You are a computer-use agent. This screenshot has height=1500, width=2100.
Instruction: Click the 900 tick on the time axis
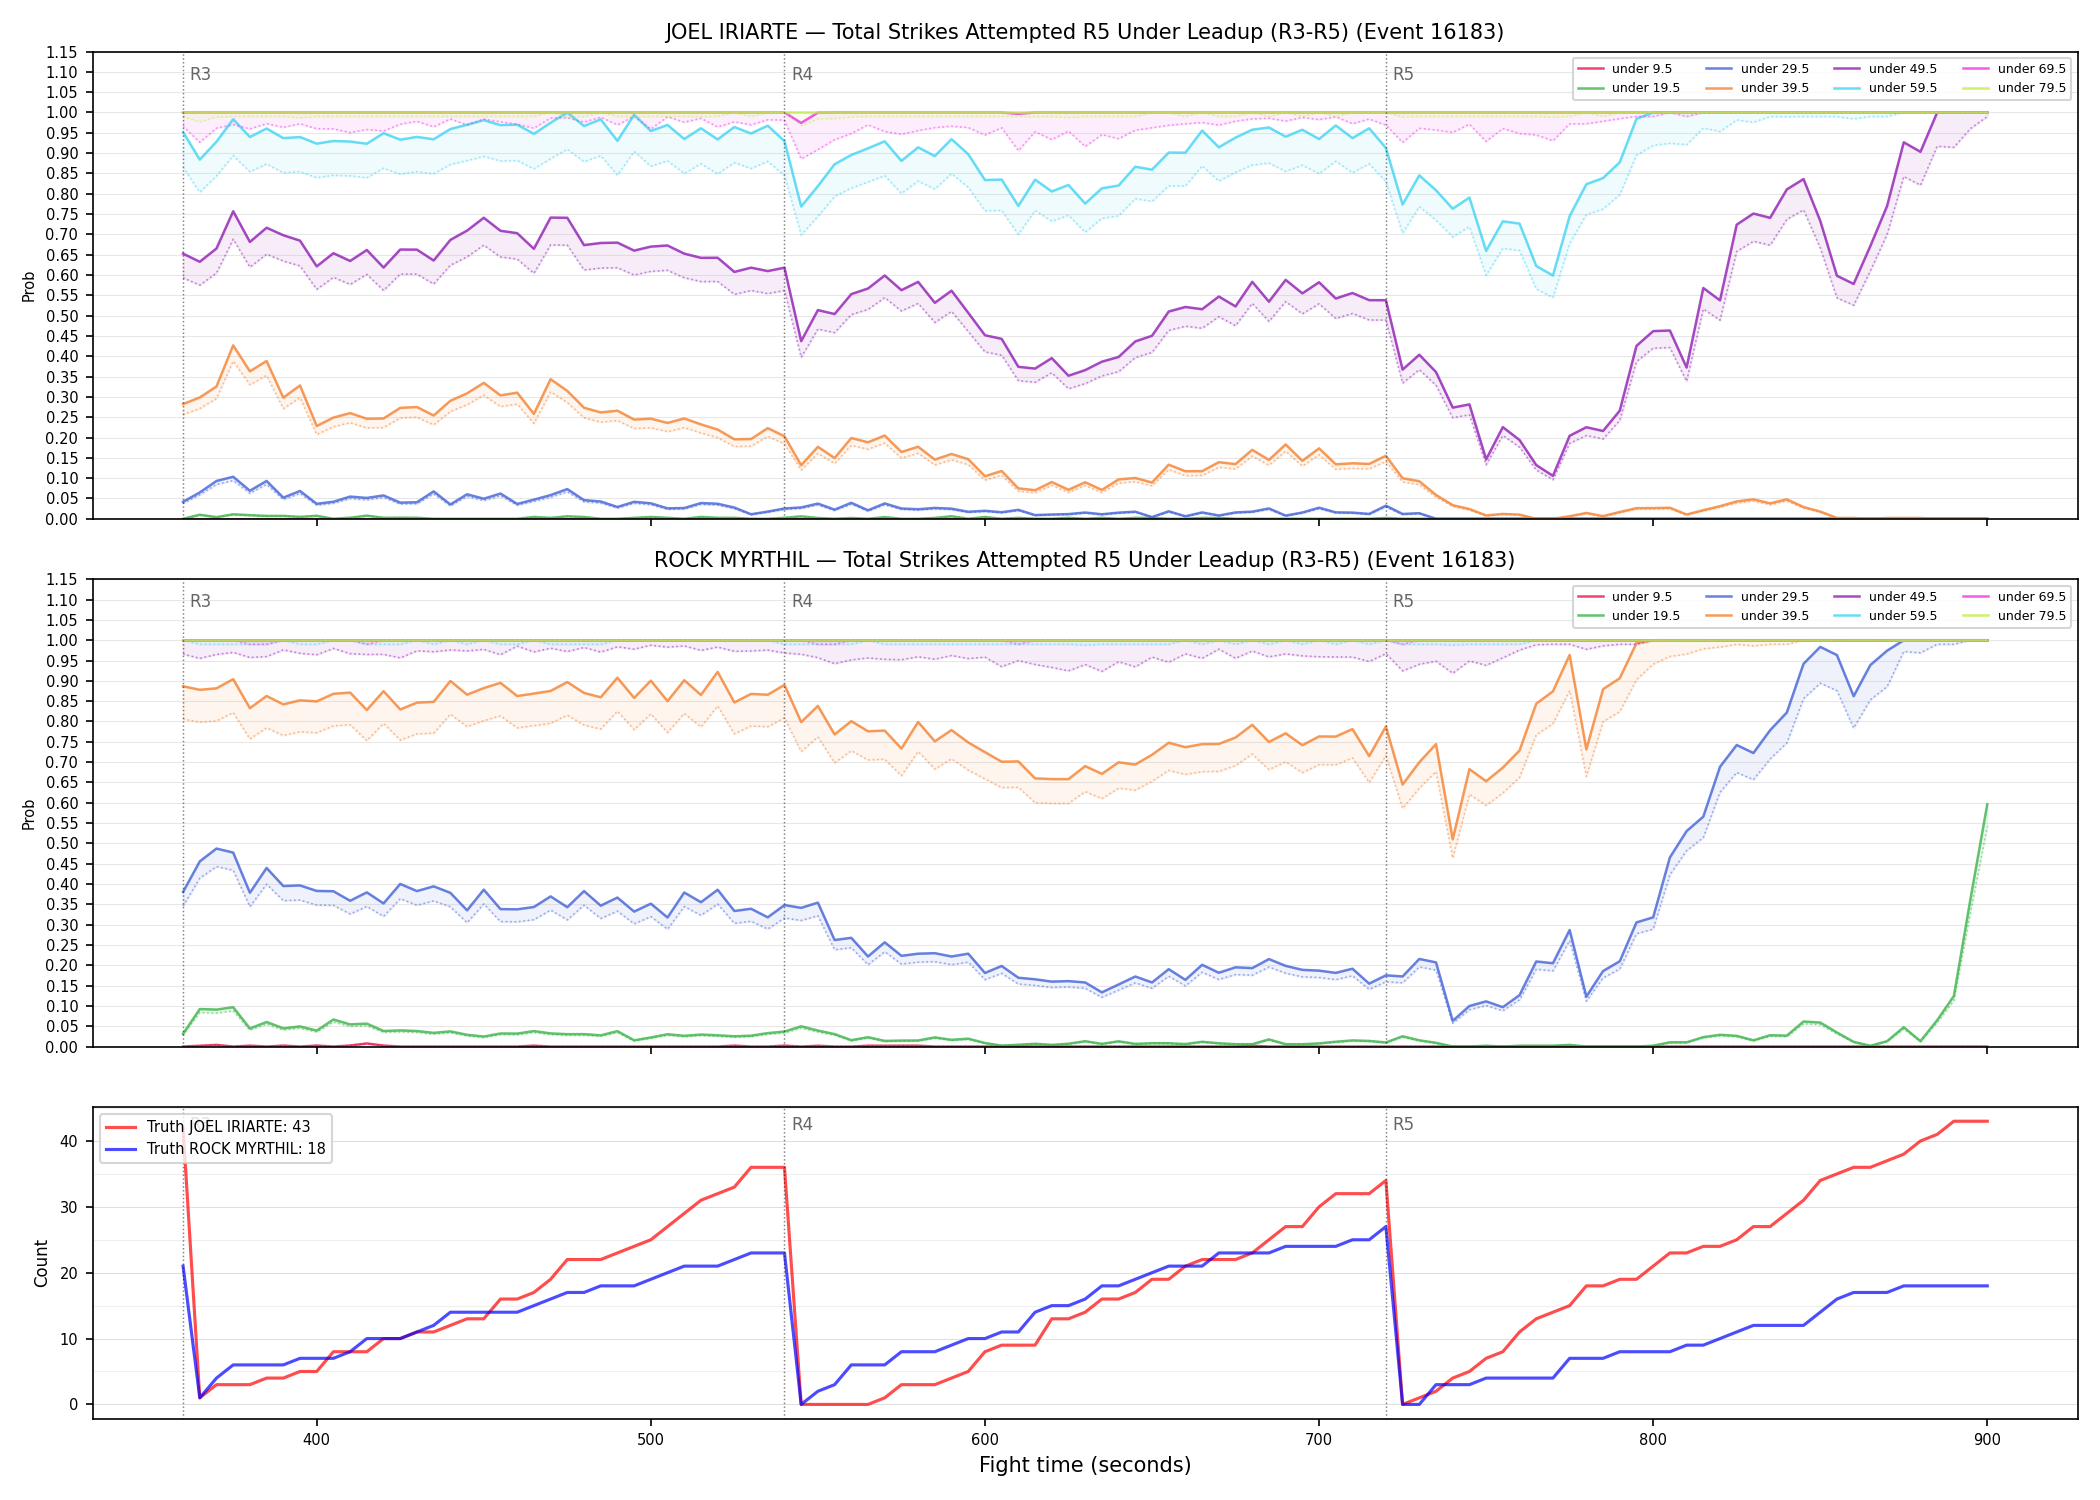pos(1987,1440)
